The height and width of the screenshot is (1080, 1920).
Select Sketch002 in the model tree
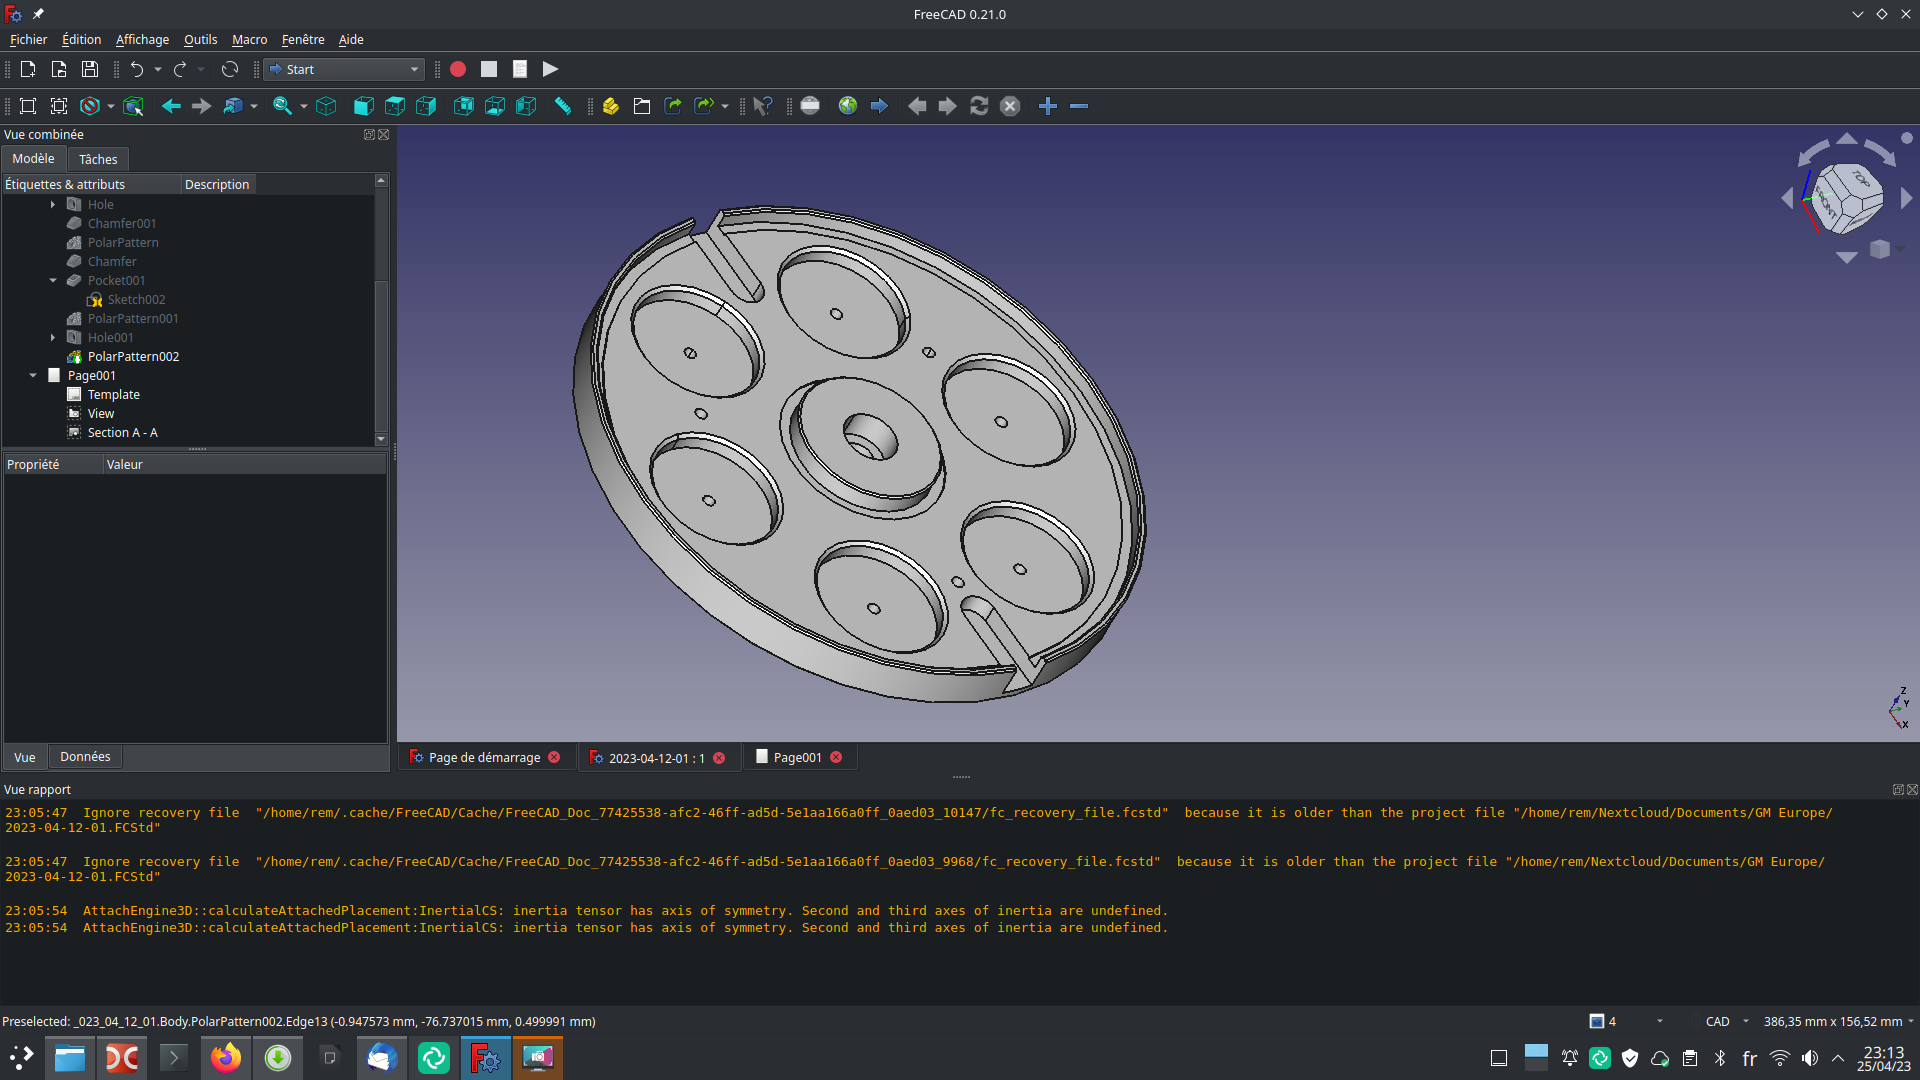(137, 299)
